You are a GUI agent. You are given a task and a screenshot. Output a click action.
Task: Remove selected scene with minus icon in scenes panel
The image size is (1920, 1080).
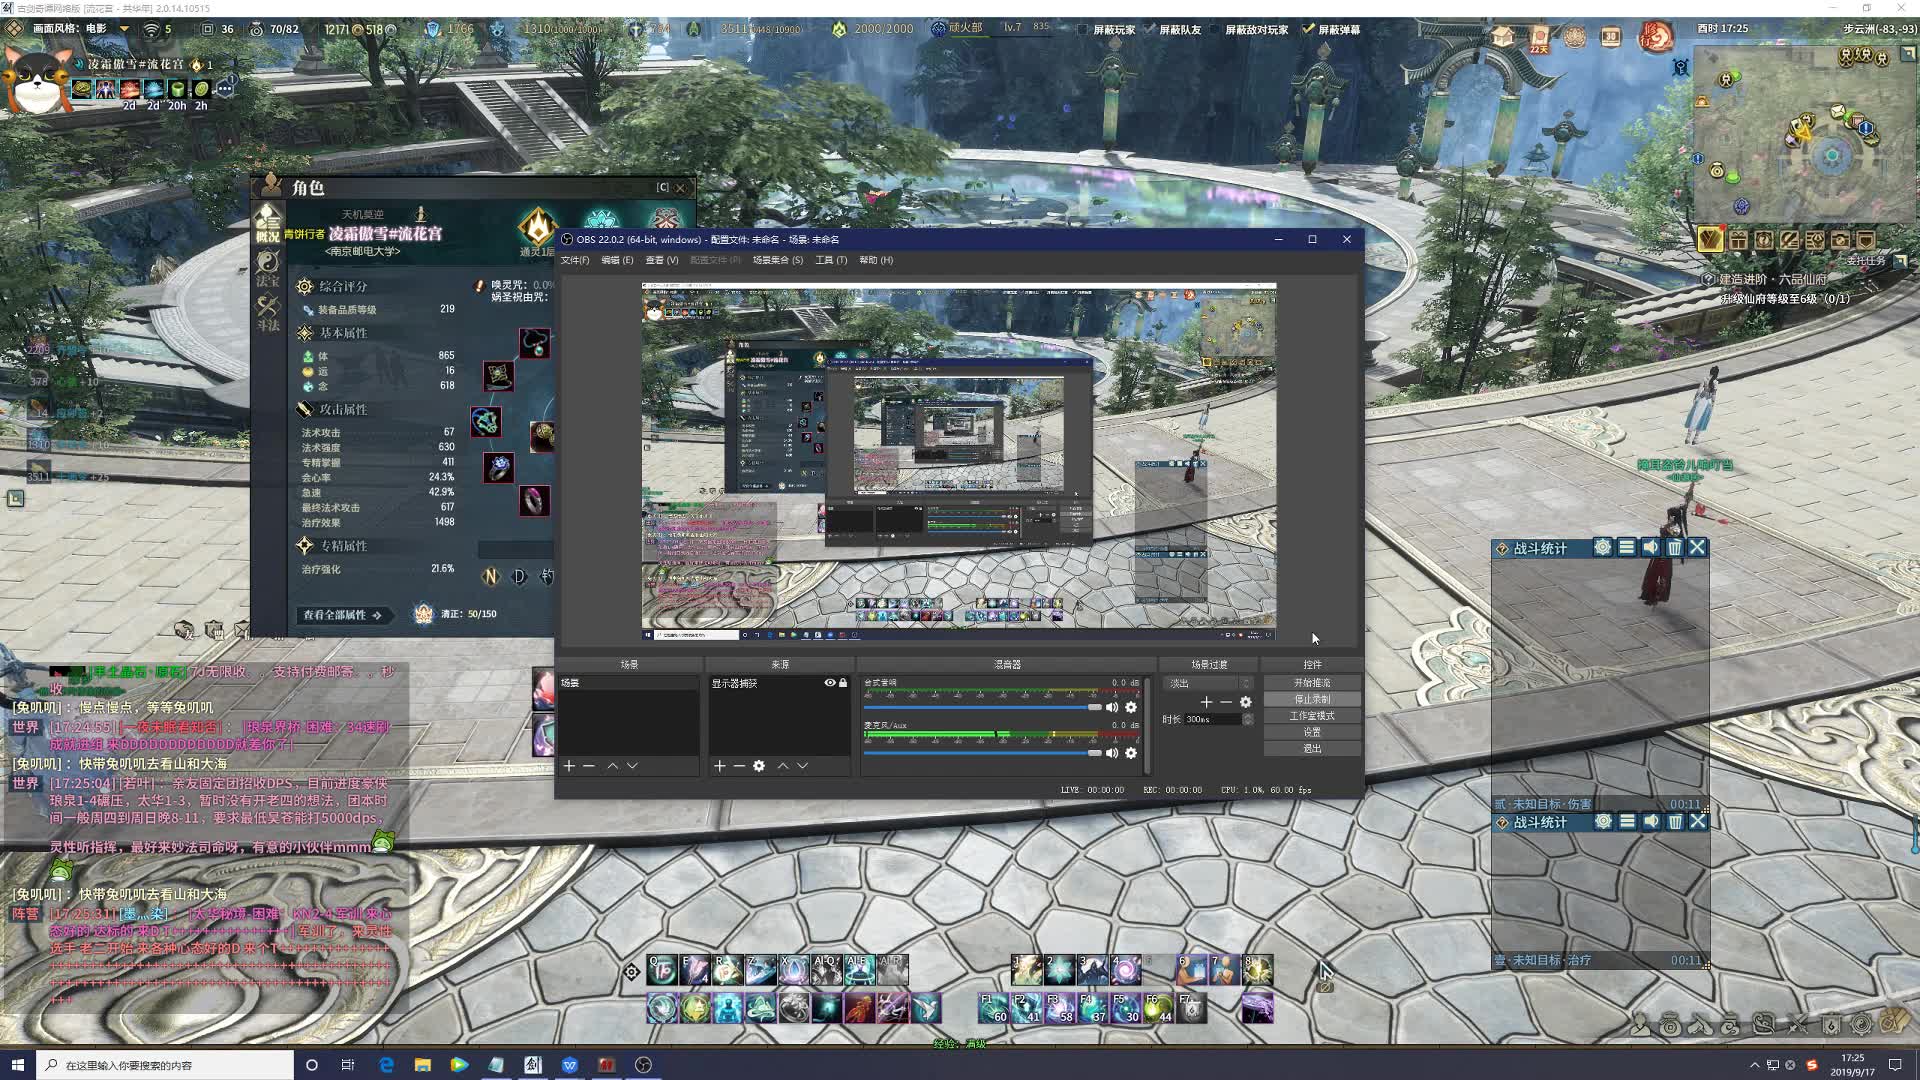tap(589, 766)
